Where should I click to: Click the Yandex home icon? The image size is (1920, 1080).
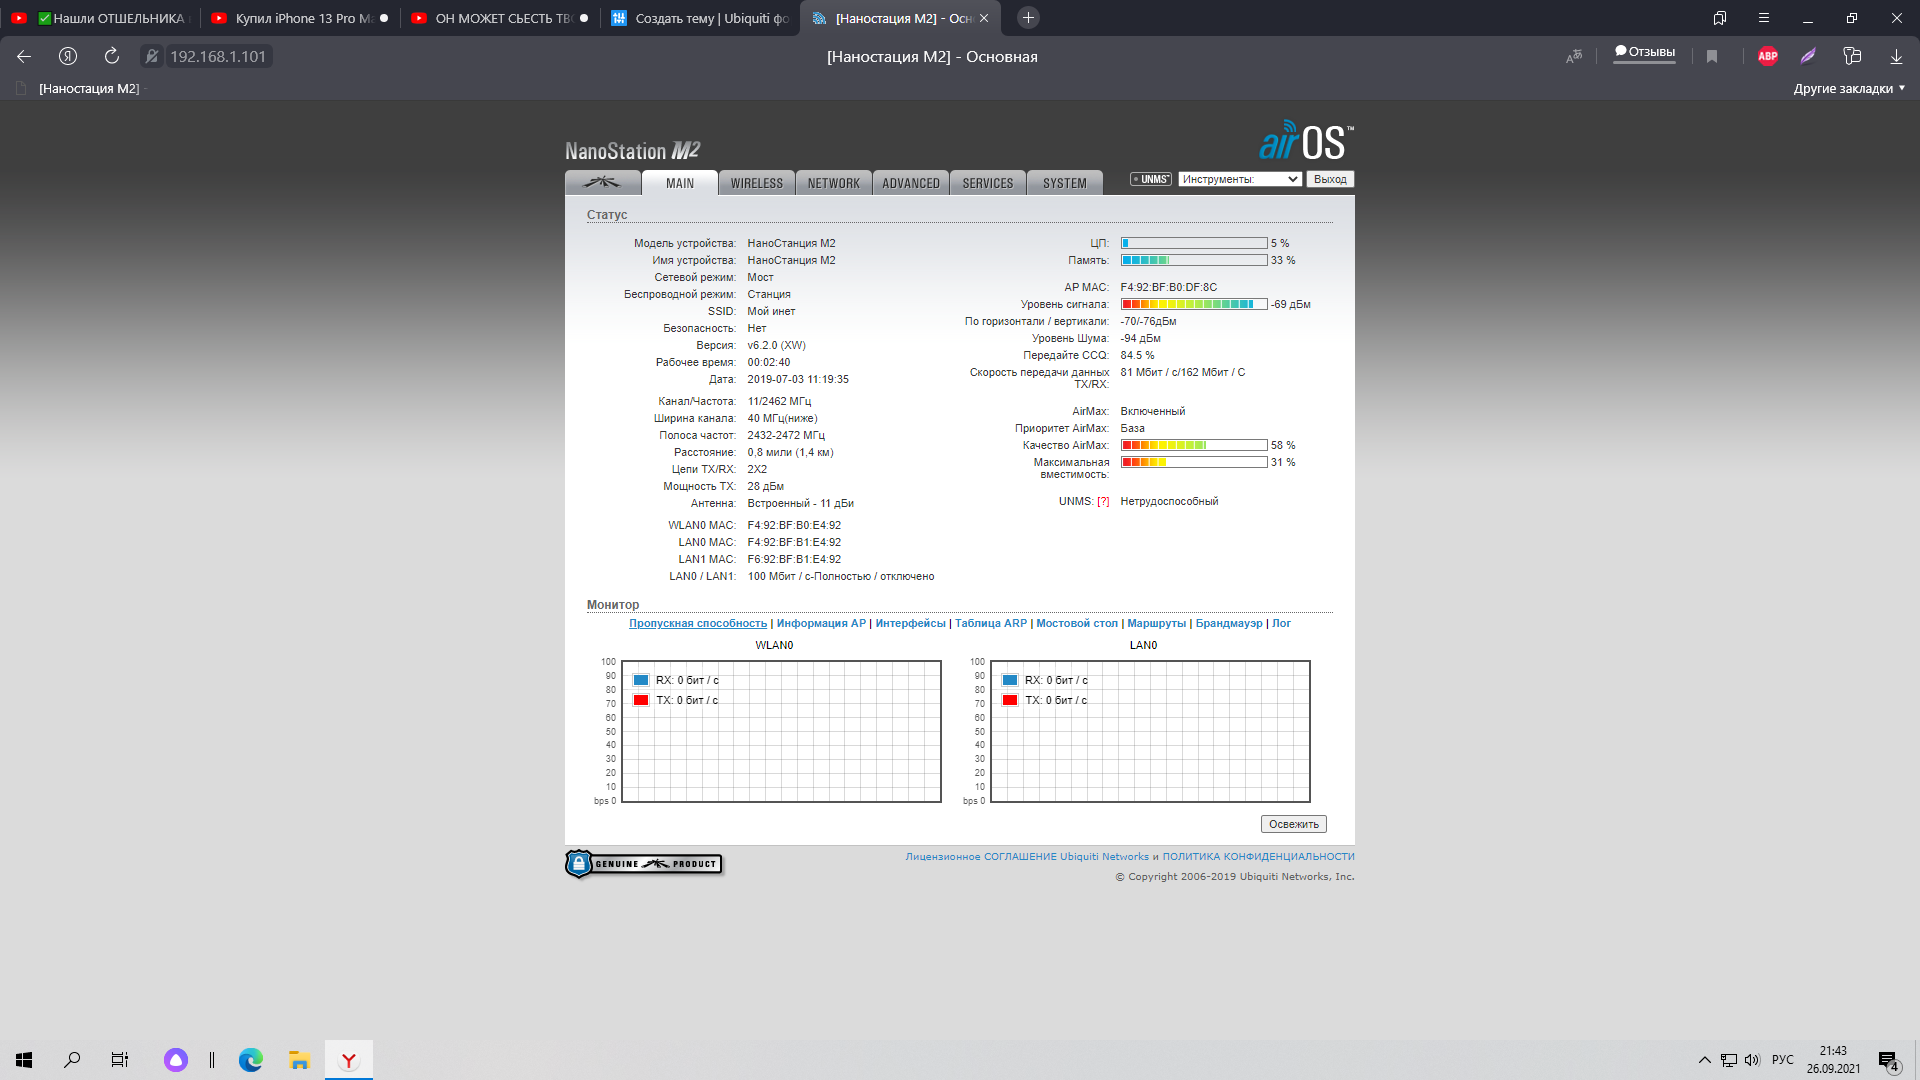68,56
